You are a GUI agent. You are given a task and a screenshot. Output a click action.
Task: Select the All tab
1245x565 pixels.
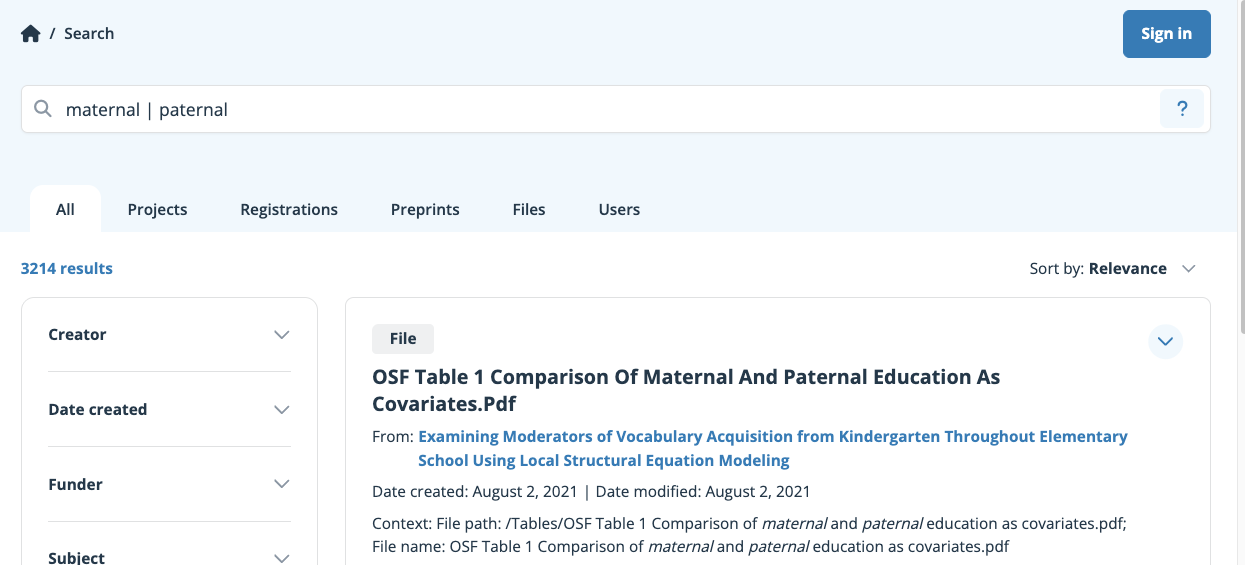pos(65,209)
